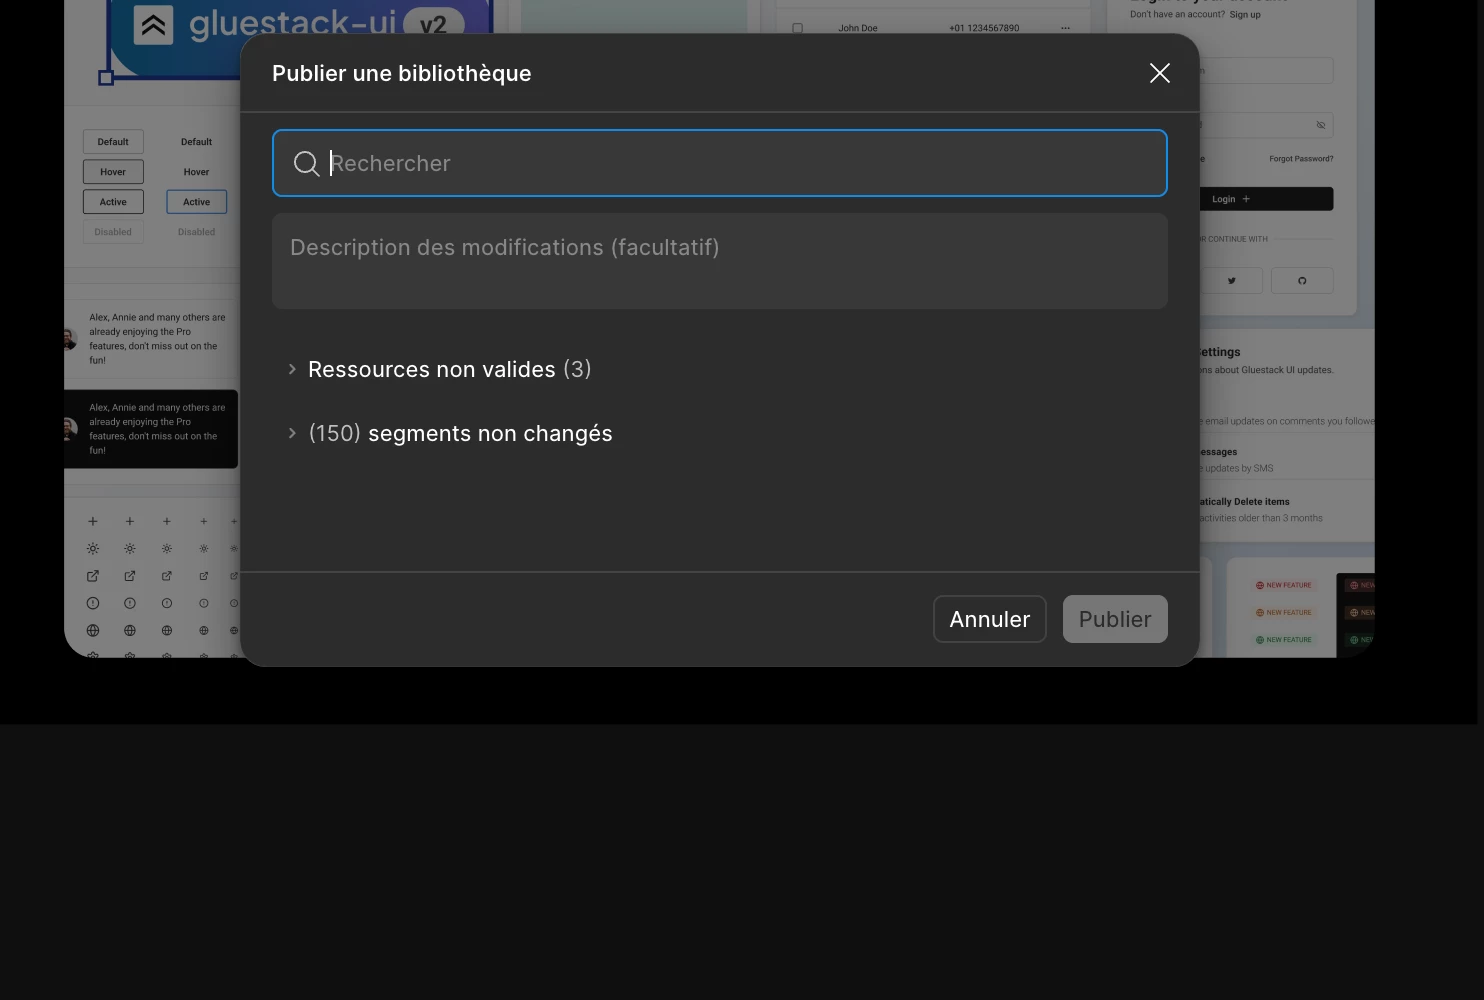Click the first plus icon in icon grid
The image size is (1484, 1000).
tap(93, 521)
